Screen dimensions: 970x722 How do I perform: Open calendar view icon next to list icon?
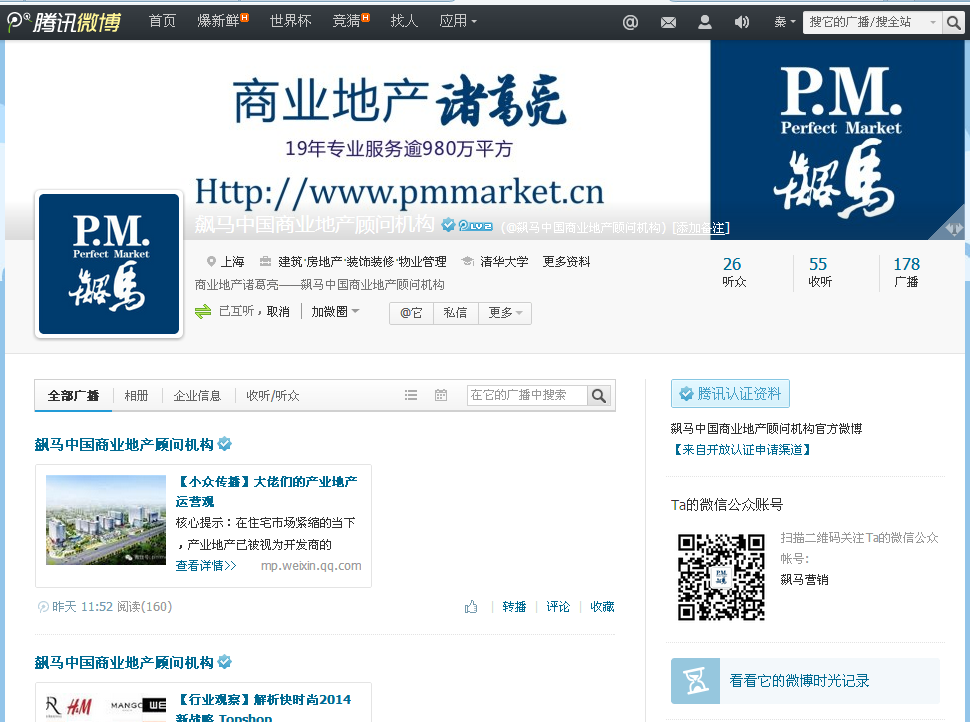pyautogui.click(x=440, y=395)
